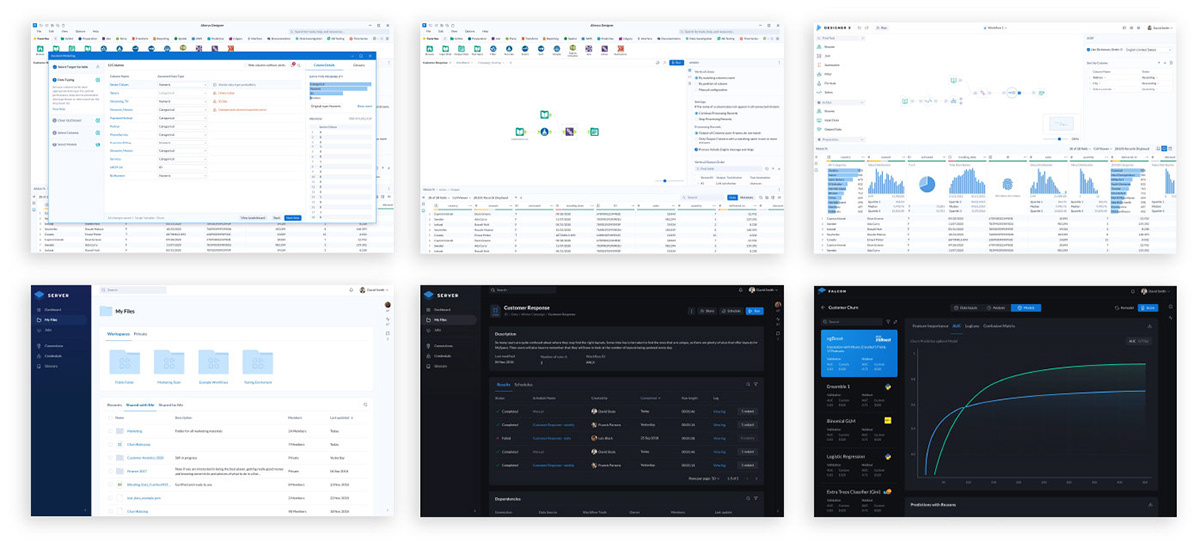Image resolution: width=1200 pixels, height=548 pixels.
Task: Click search icon in the Dependencies panel
Action: tap(748, 498)
